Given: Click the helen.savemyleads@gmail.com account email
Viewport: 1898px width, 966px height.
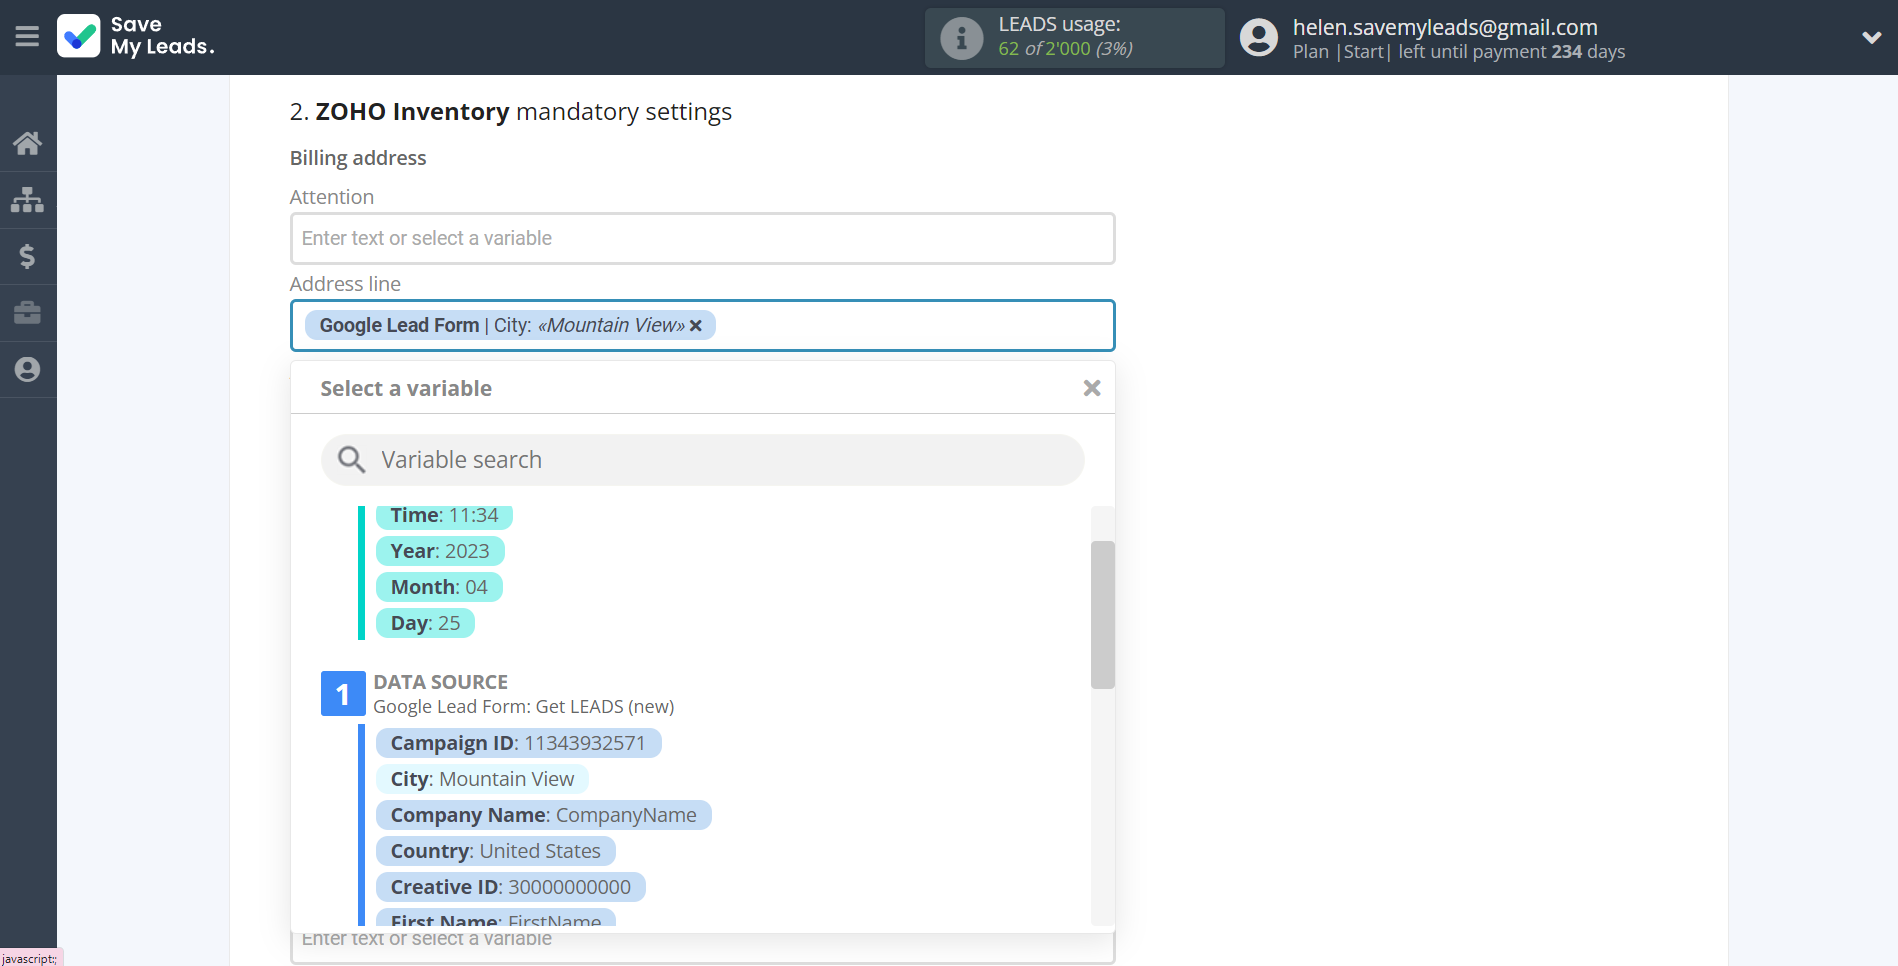Looking at the screenshot, I should point(1445,27).
